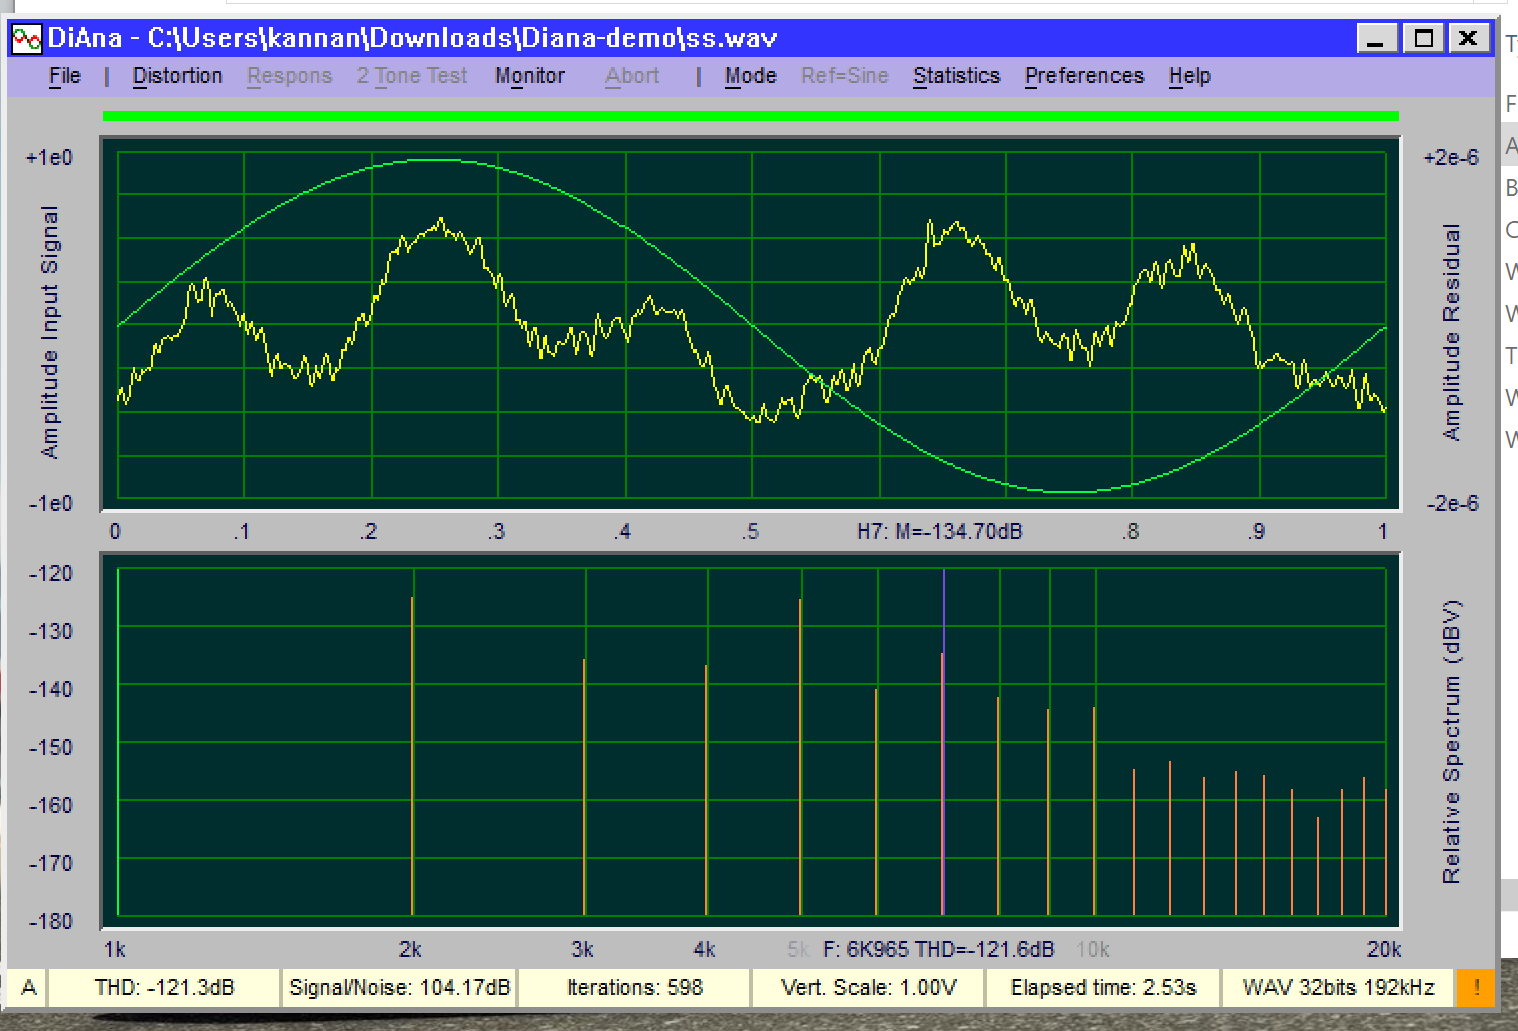1518x1031 pixels.
Task: Click the F: 6K965 THD=-121.6dB readout
Action: pyautogui.click(x=938, y=949)
